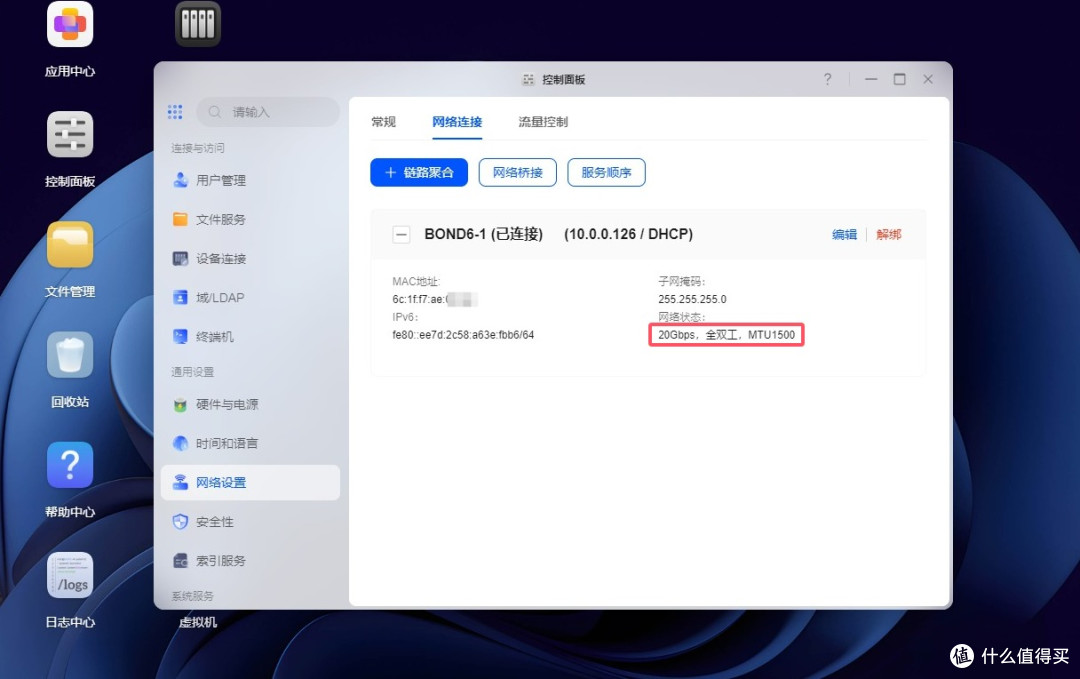Open 终端机 in the sidebar
The image size is (1080, 679).
pyautogui.click(x=250, y=337)
